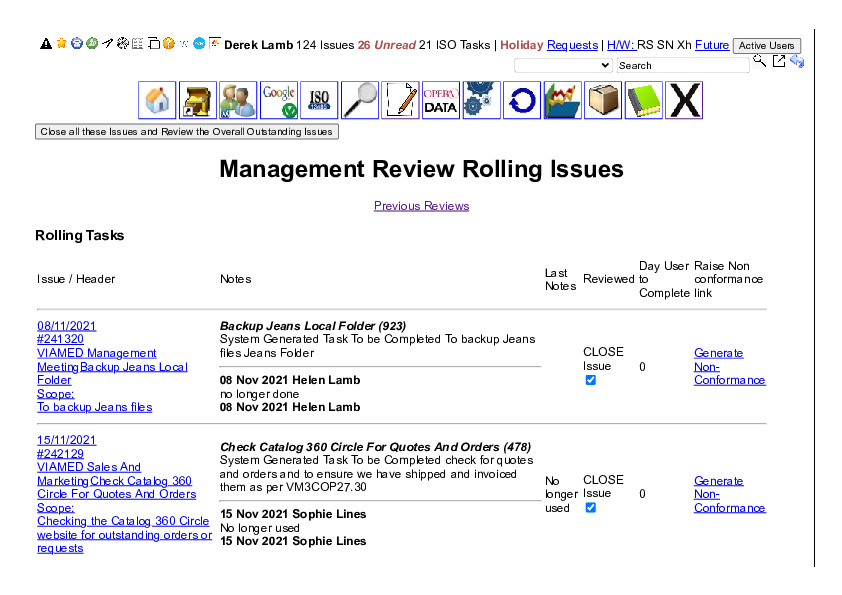Click the blue gears settings icon
842x595 pixels.
tap(481, 100)
